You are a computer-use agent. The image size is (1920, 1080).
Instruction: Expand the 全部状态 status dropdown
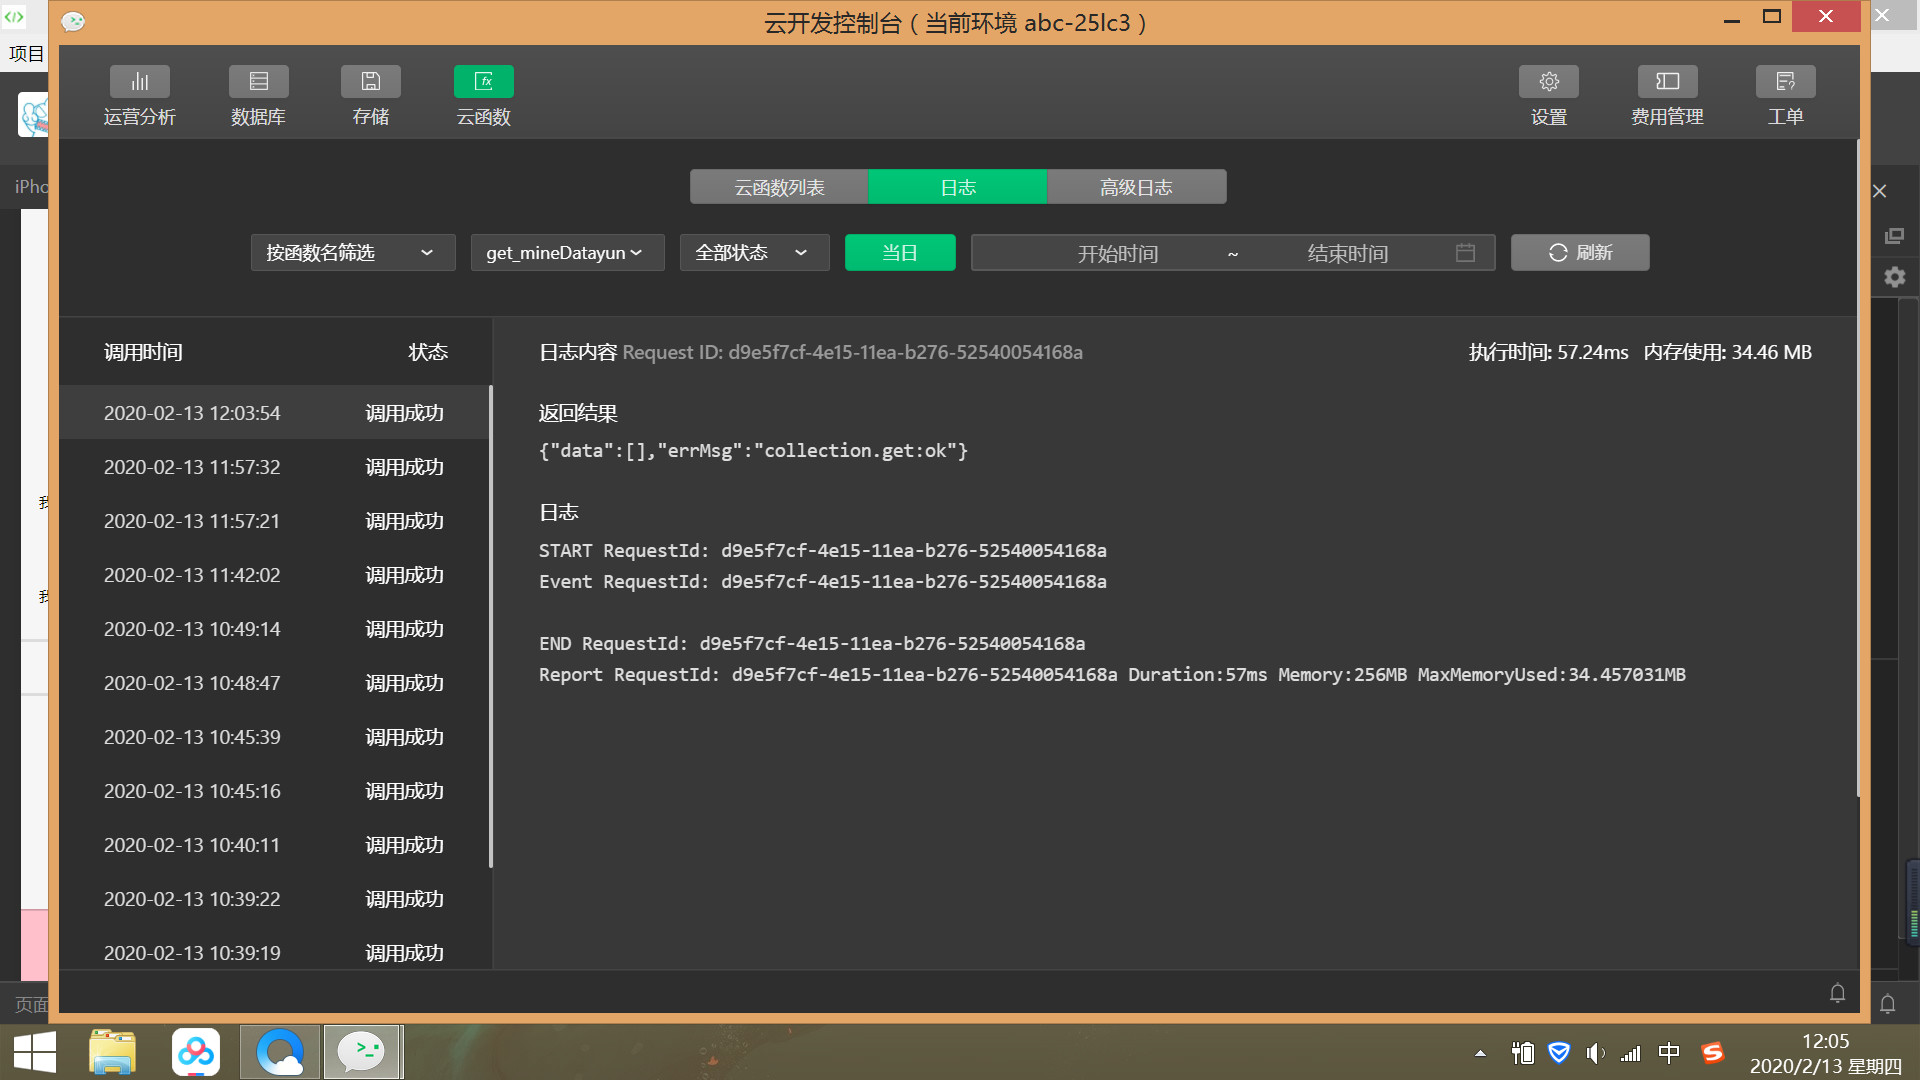[x=754, y=253]
